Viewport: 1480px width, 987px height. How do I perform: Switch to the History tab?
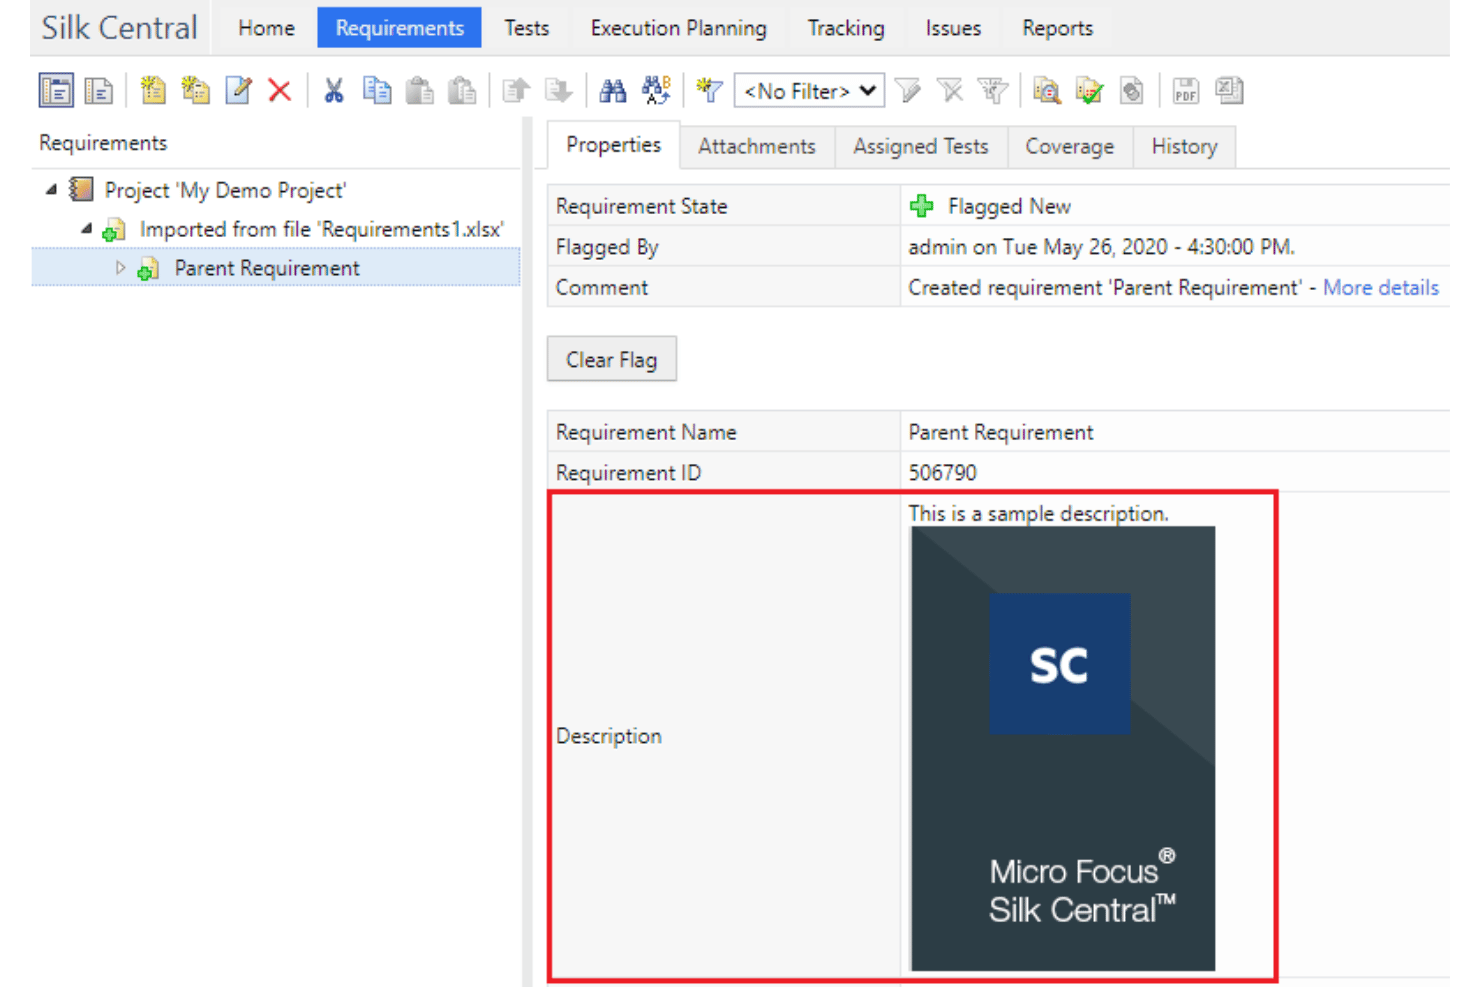pyautogui.click(x=1184, y=146)
